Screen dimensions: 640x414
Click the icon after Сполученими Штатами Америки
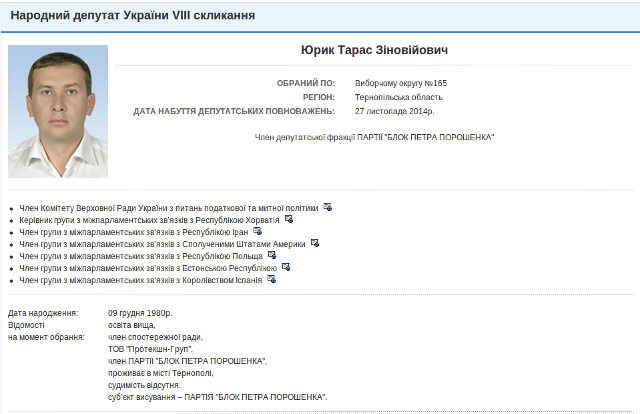pos(315,243)
